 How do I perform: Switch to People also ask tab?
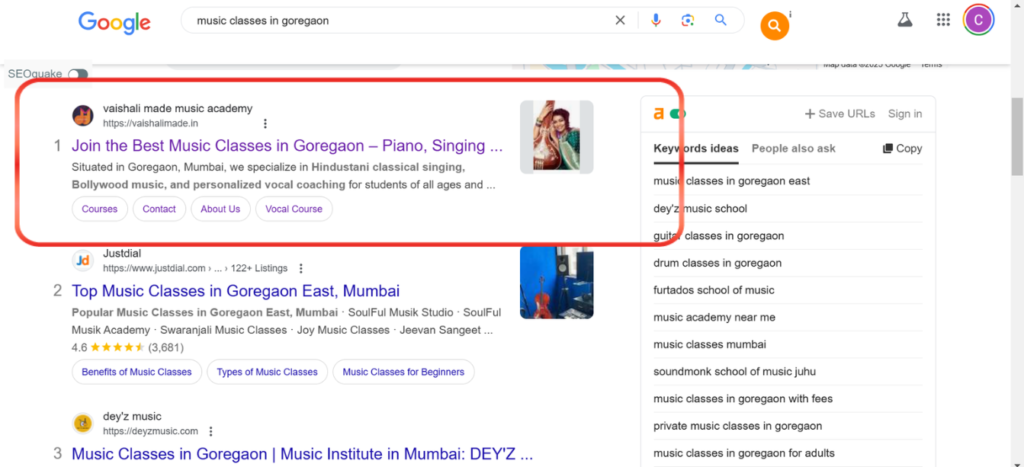click(793, 148)
